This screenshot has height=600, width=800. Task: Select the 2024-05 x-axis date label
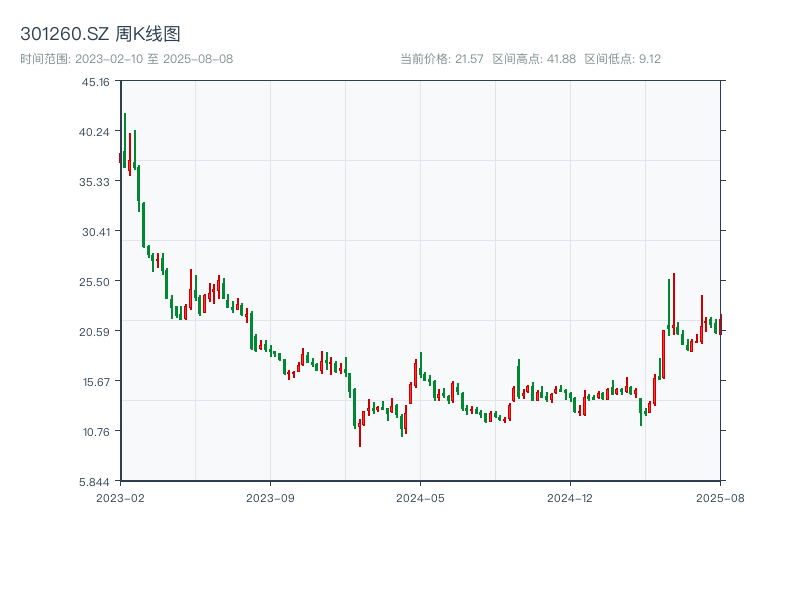pyautogui.click(x=420, y=496)
